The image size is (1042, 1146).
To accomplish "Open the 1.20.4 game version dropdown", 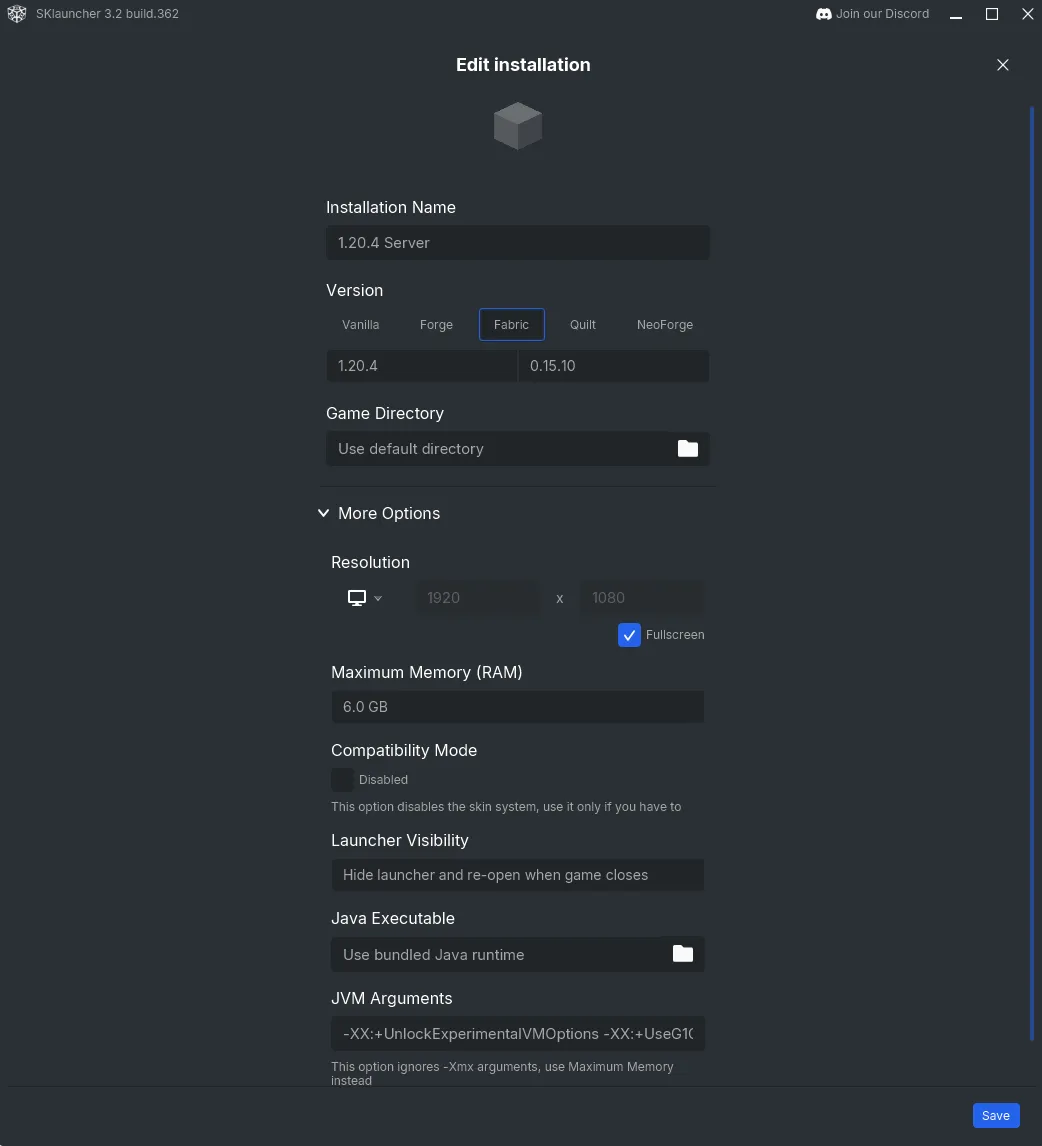I will [x=421, y=366].
